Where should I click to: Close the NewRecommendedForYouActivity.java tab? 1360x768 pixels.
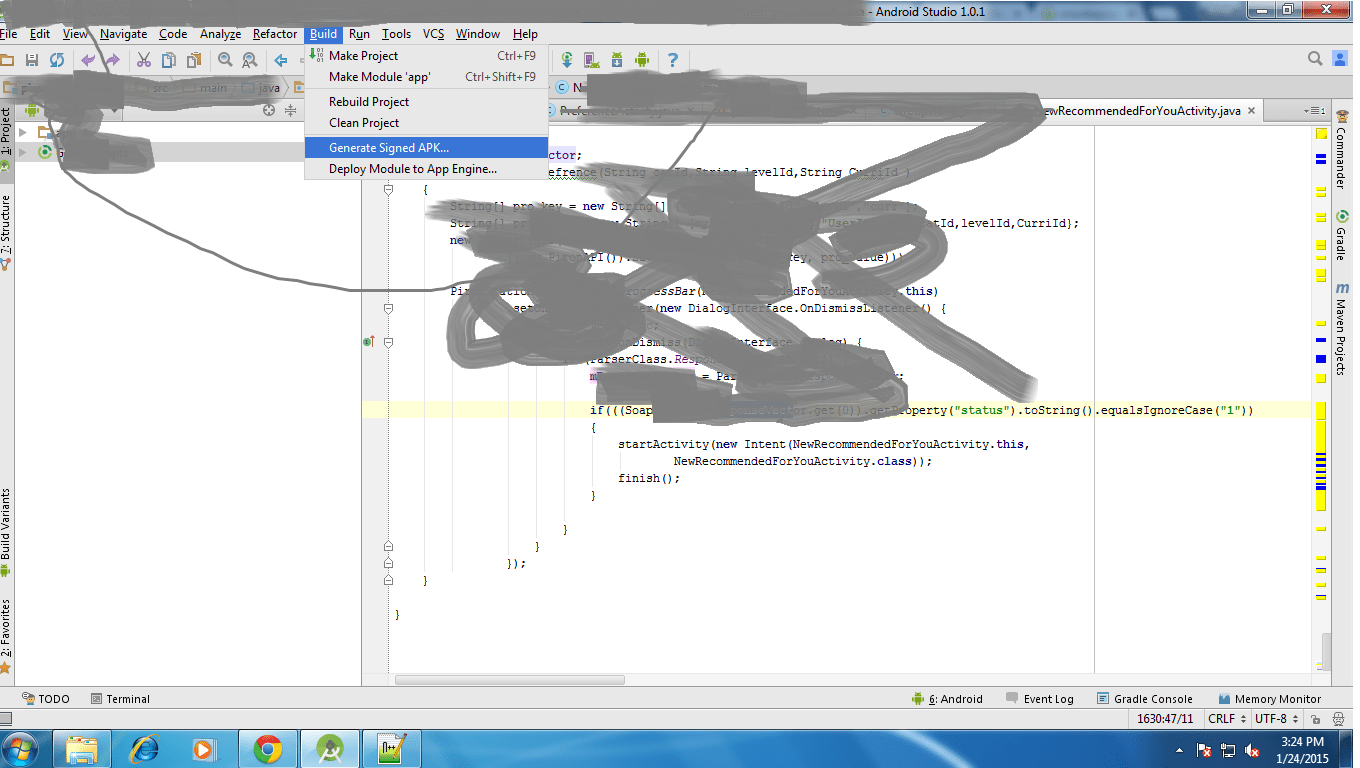[1253, 111]
